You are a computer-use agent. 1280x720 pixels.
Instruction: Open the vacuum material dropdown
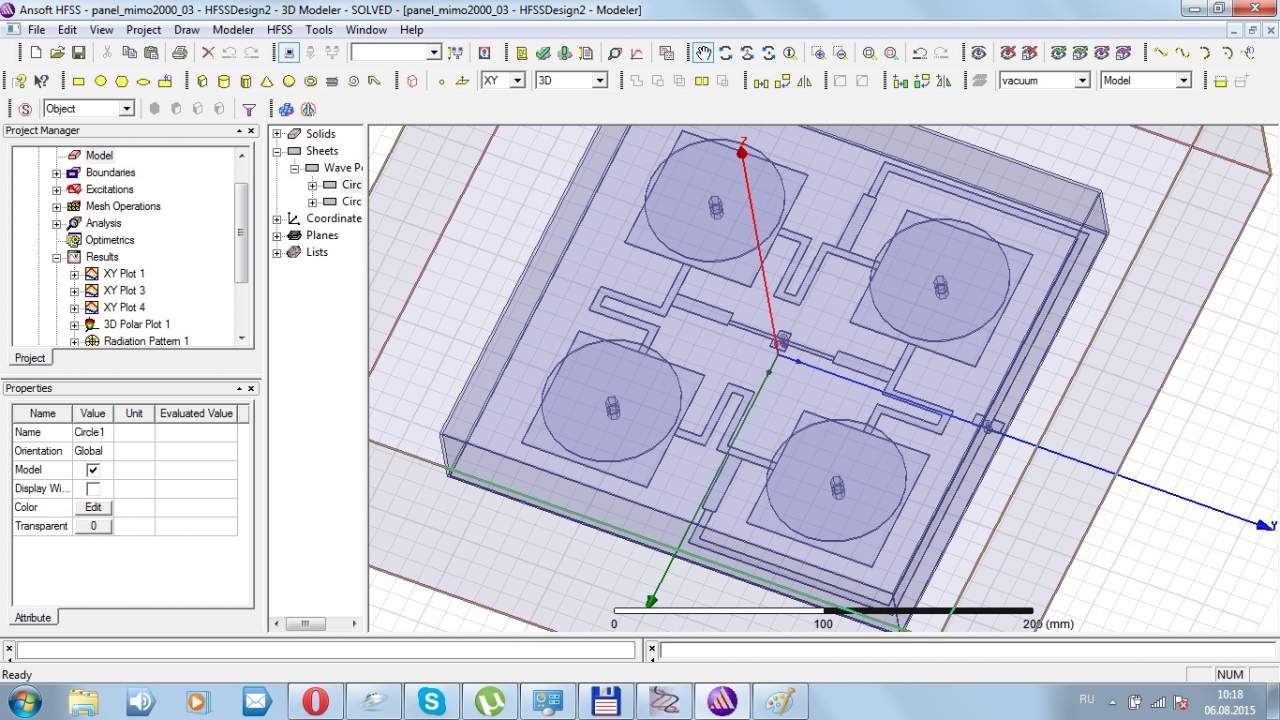[1082, 81]
